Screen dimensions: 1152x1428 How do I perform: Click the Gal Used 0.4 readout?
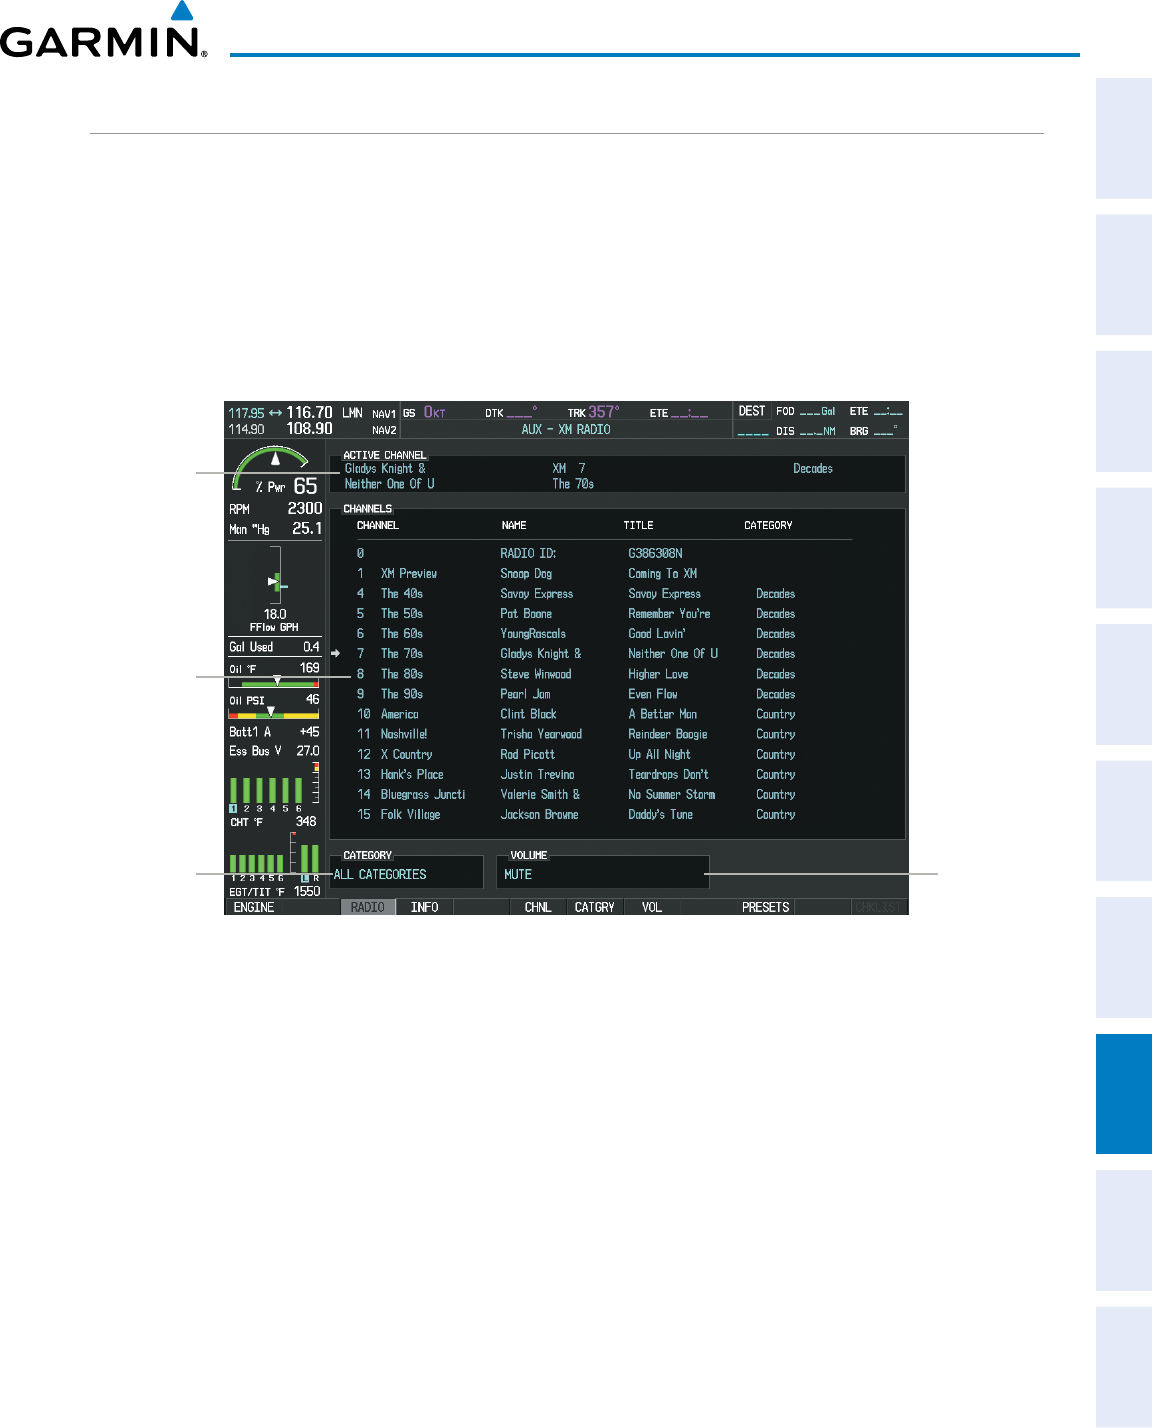(x=274, y=647)
